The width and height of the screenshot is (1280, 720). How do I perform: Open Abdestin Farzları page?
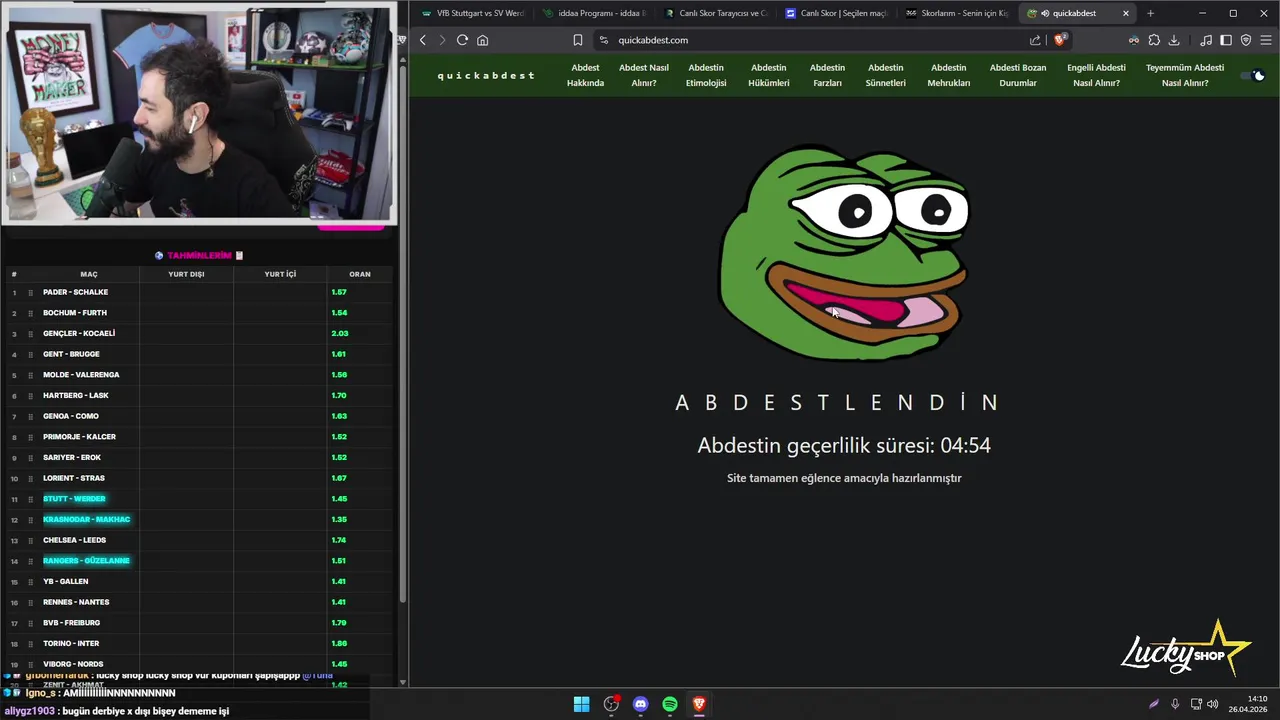827,75
